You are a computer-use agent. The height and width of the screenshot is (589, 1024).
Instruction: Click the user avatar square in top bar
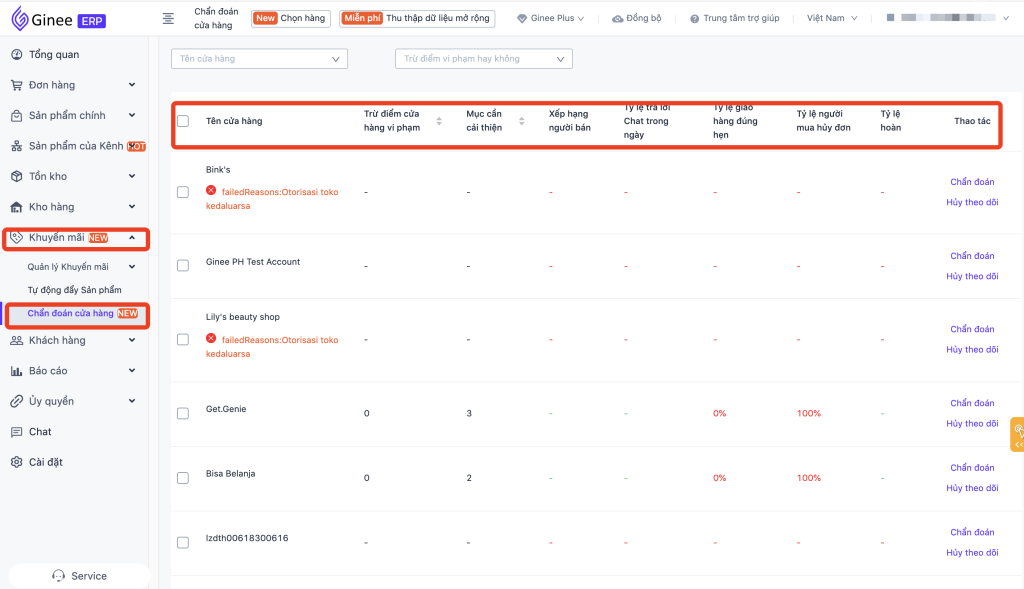point(890,18)
